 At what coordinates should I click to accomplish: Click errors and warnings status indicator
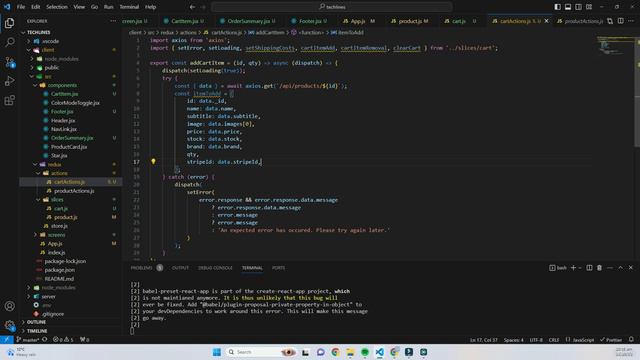pyautogui.click(x=63, y=340)
